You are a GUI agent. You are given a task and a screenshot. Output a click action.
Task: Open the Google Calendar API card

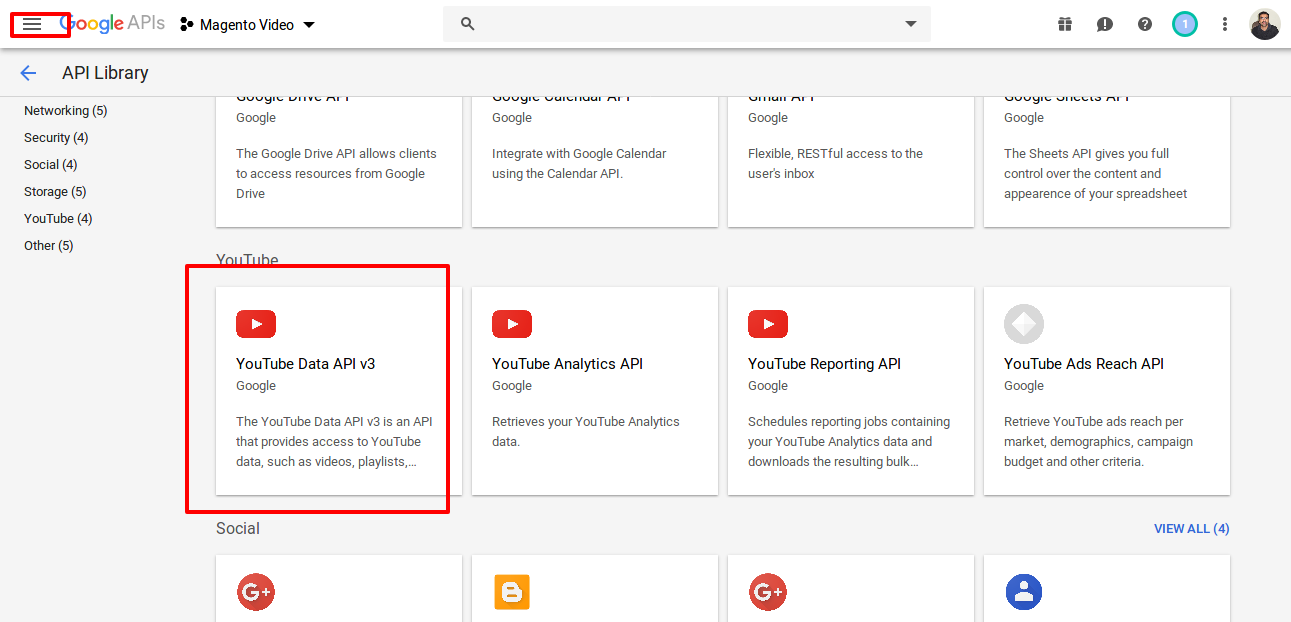click(x=595, y=162)
